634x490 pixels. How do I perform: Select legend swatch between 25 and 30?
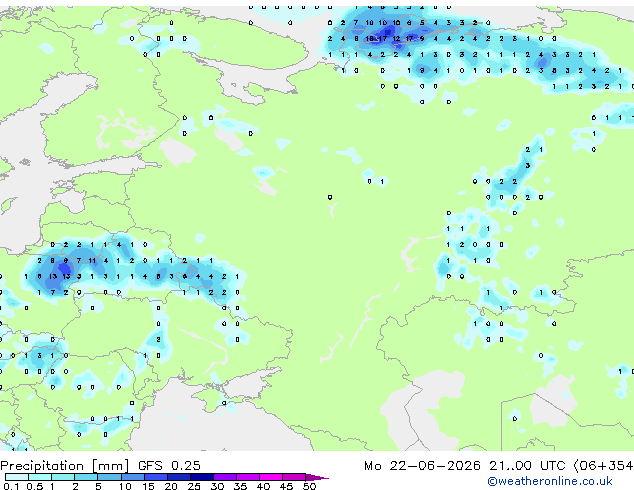pyautogui.click(x=201, y=477)
